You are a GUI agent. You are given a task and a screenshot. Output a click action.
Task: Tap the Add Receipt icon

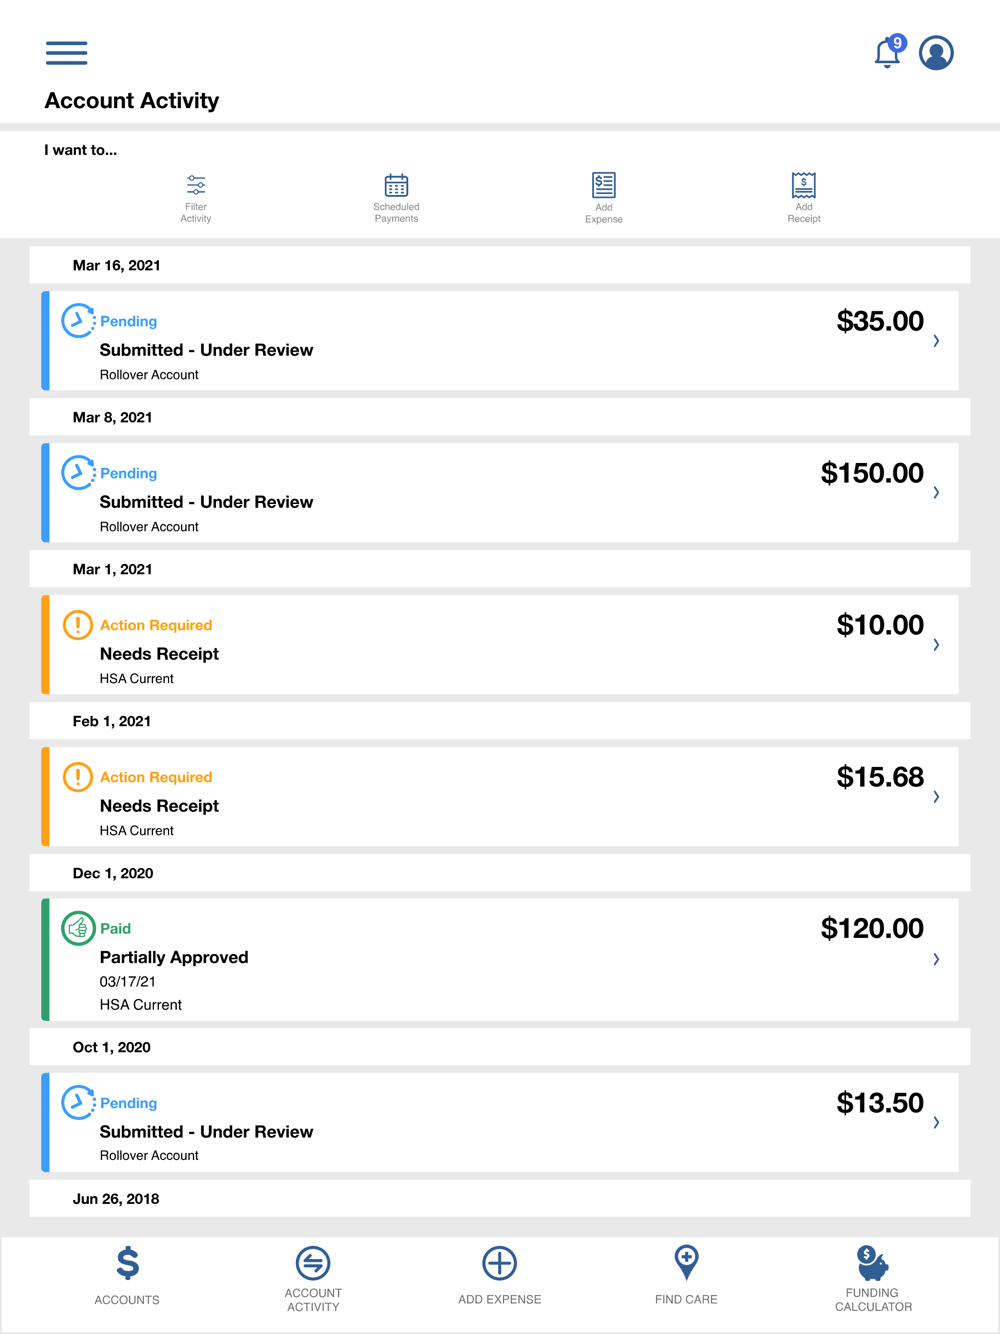pyautogui.click(x=804, y=185)
